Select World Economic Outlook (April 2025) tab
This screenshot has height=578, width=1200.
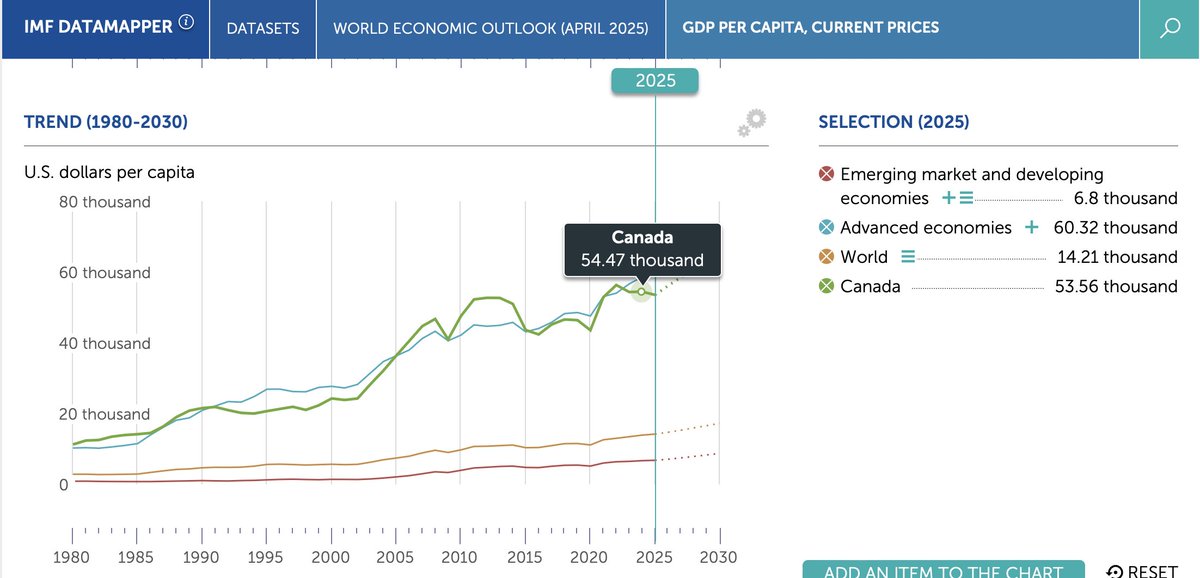pyautogui.click(x=491, y=28)
